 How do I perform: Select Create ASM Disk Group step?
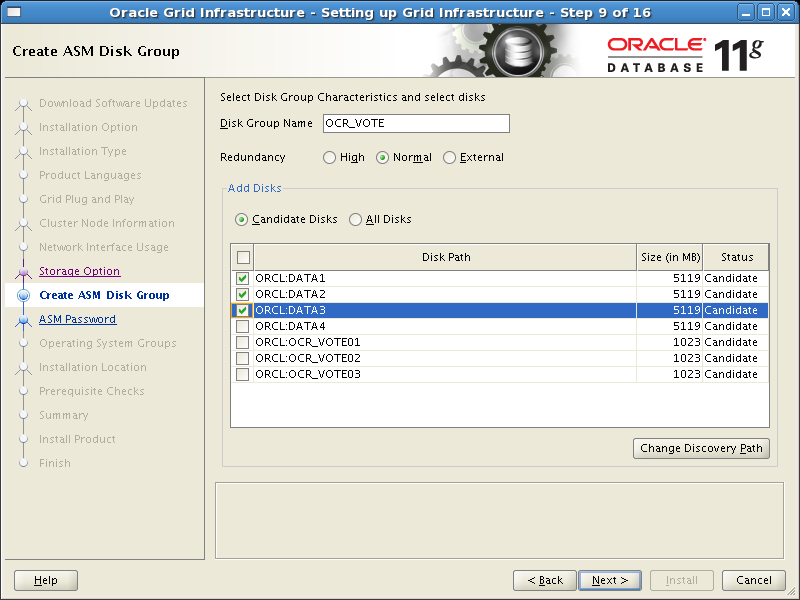(x=104, y=295)
